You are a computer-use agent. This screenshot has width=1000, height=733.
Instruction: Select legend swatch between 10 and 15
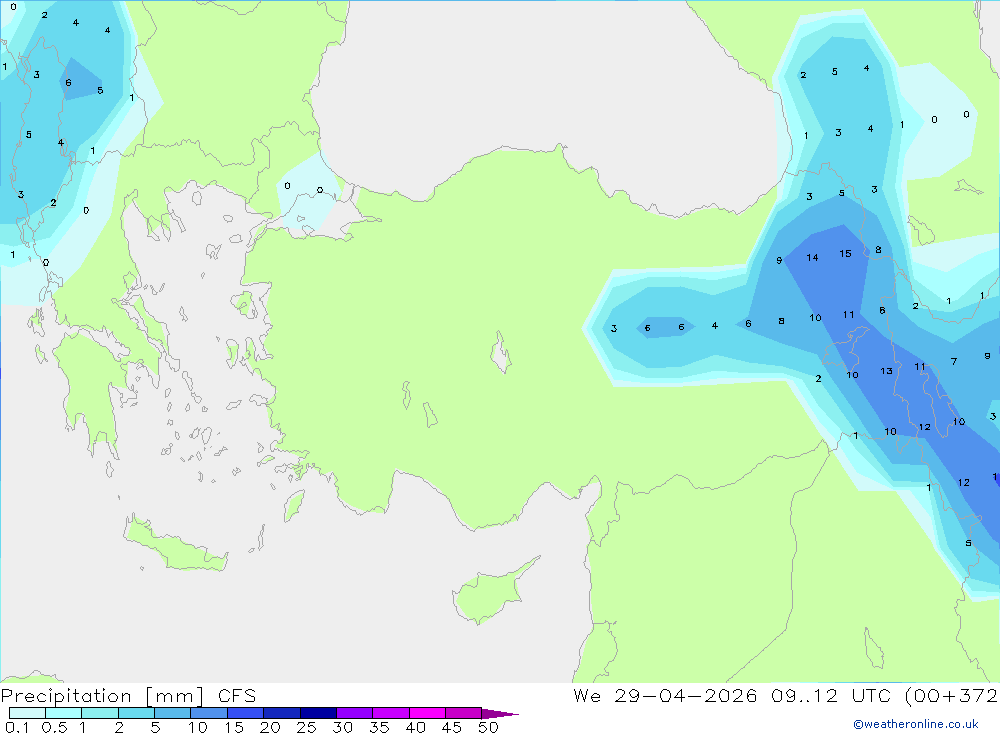pos(209,713)
